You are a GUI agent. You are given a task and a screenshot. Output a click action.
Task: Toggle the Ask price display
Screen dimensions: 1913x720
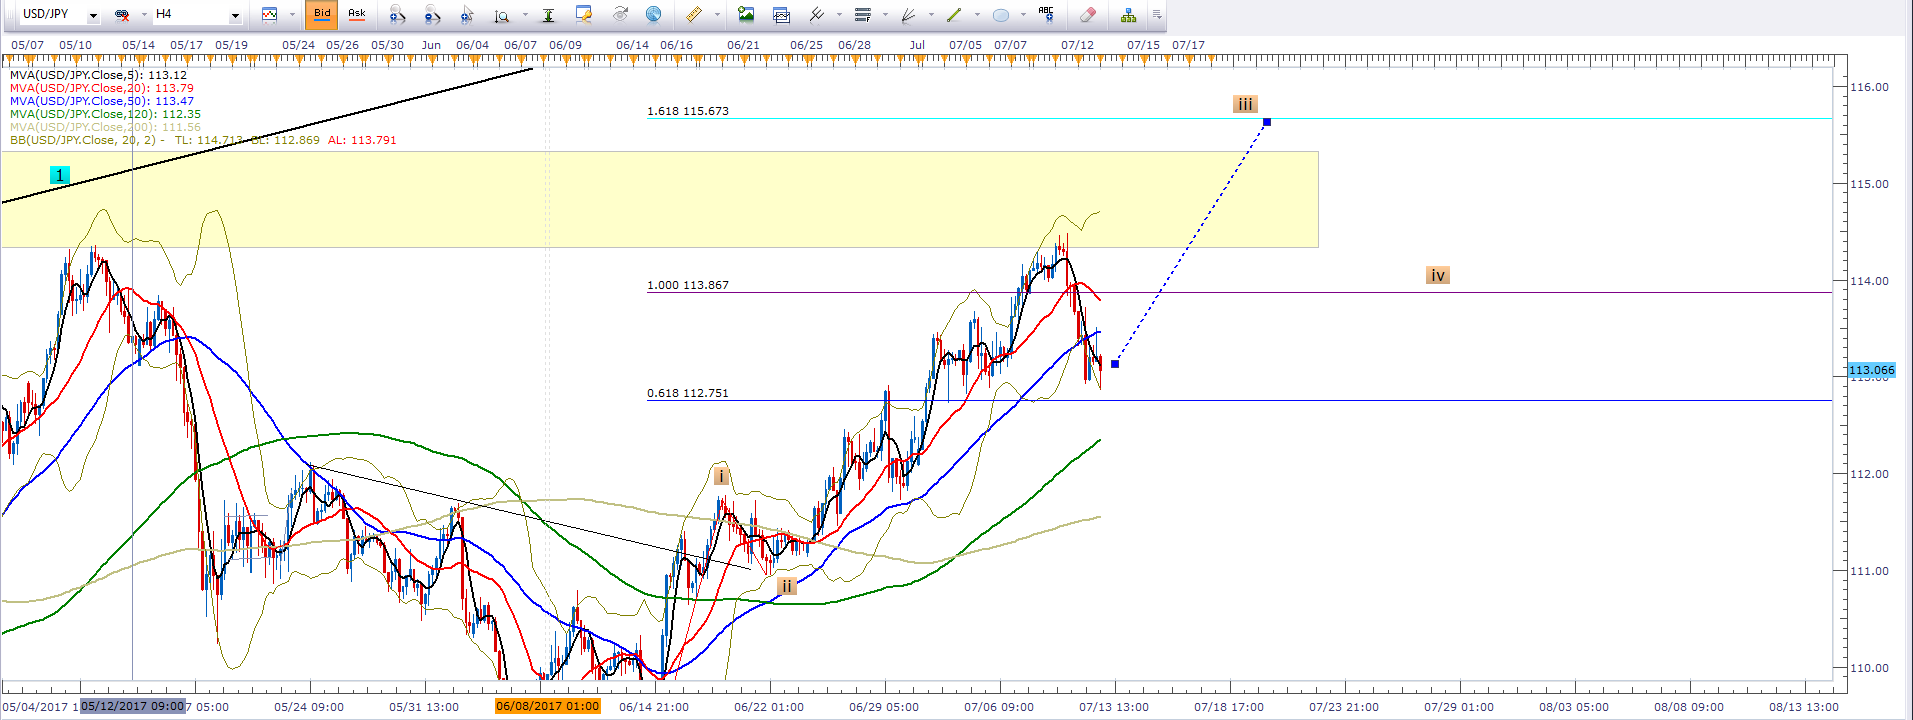coord(357,14)
